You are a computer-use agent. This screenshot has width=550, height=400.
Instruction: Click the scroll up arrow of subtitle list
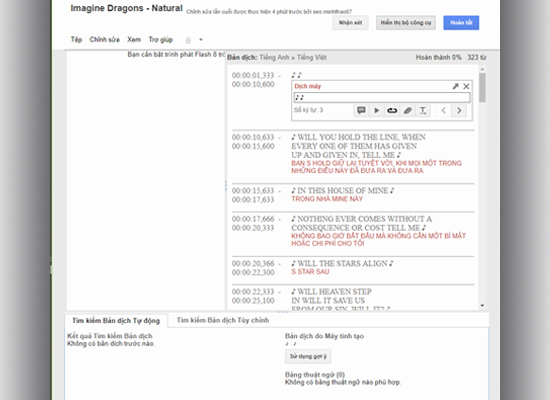(482, 69)
